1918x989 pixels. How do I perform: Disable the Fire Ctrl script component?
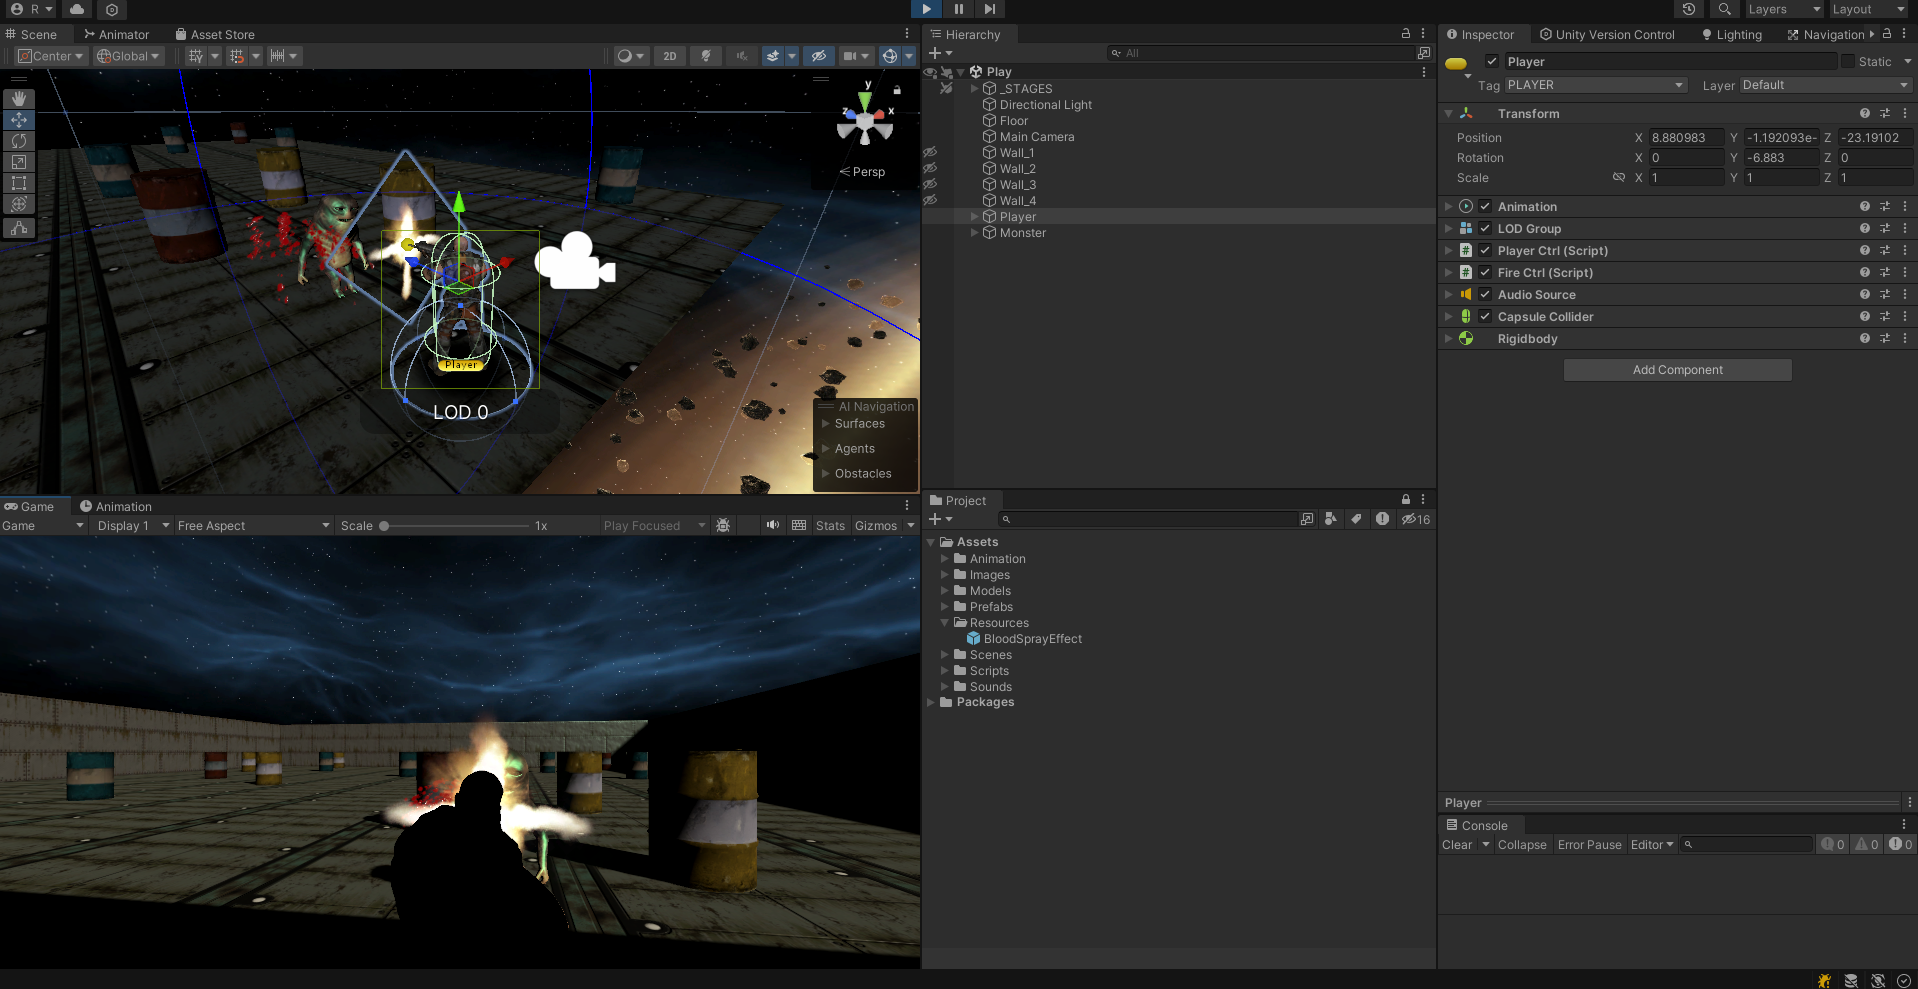point(1484,272)
